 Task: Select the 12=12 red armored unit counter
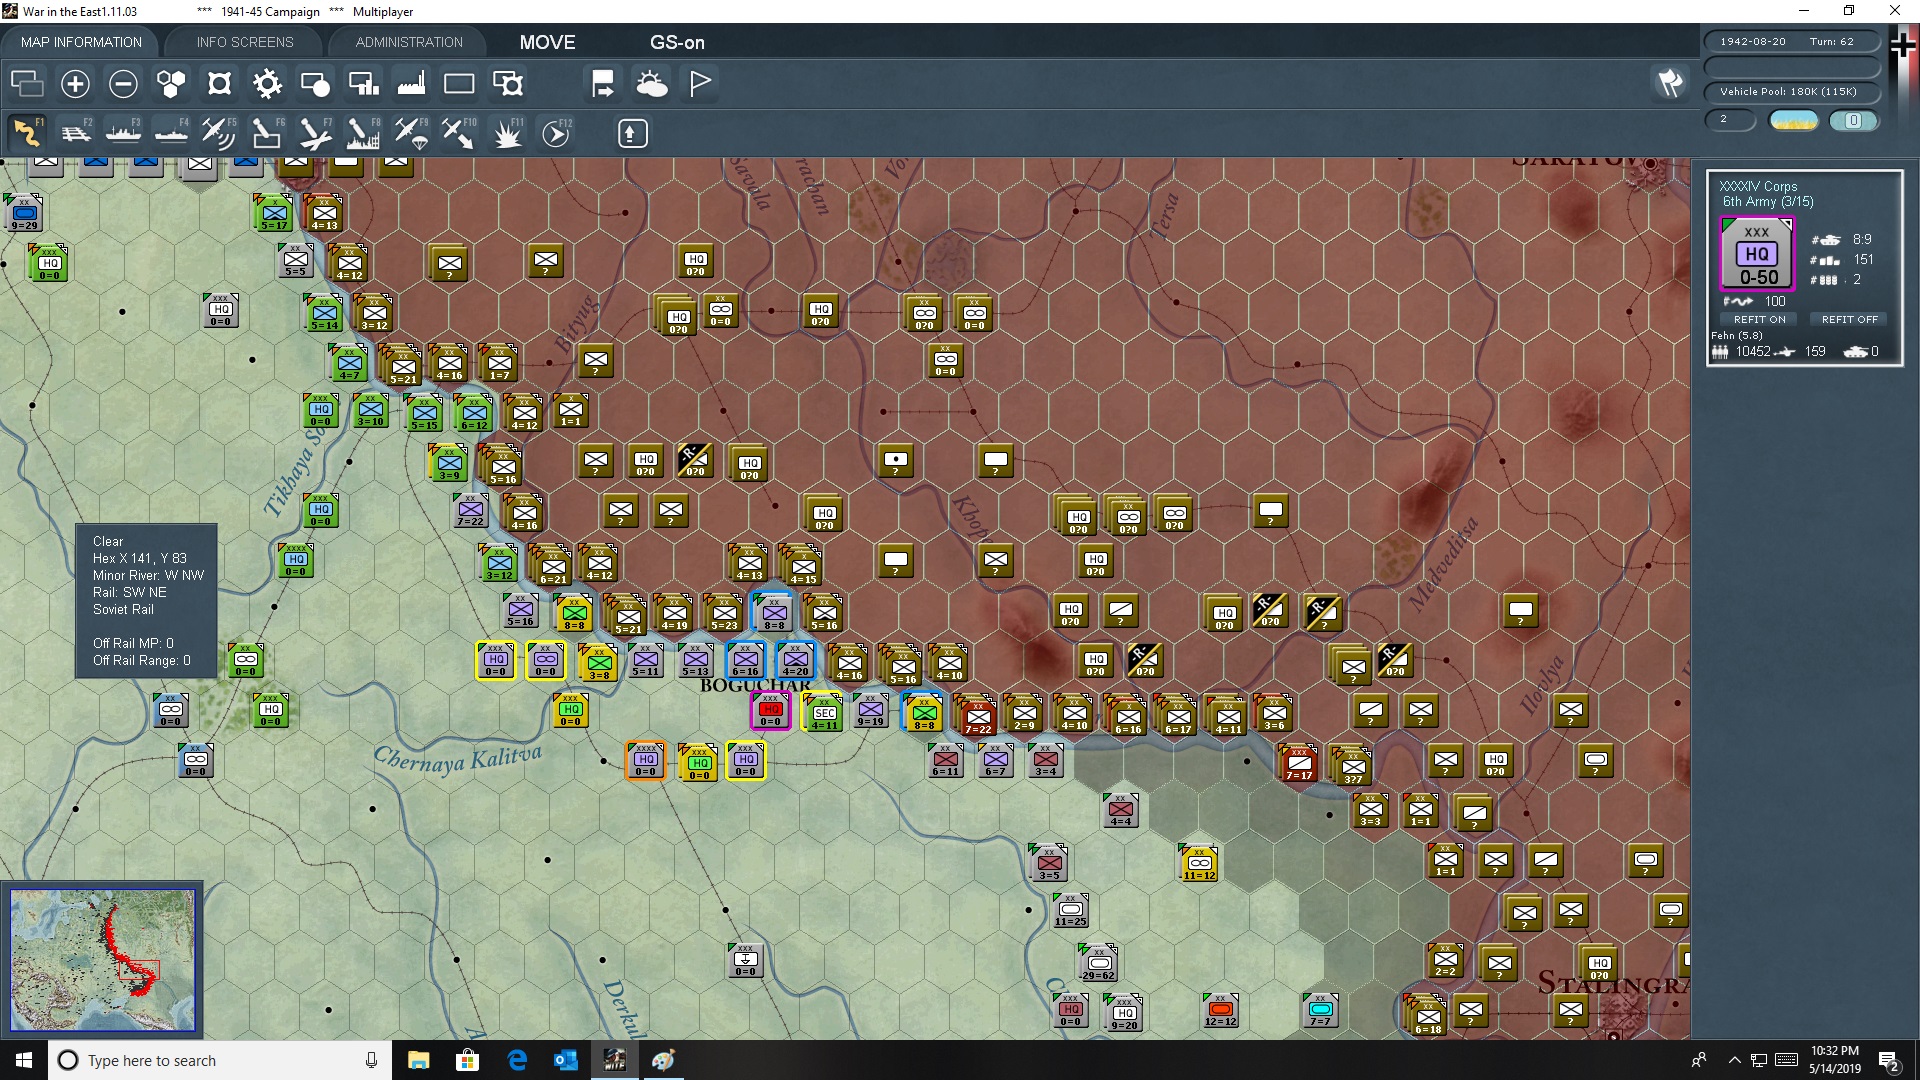click(x=1220, y=1010)
